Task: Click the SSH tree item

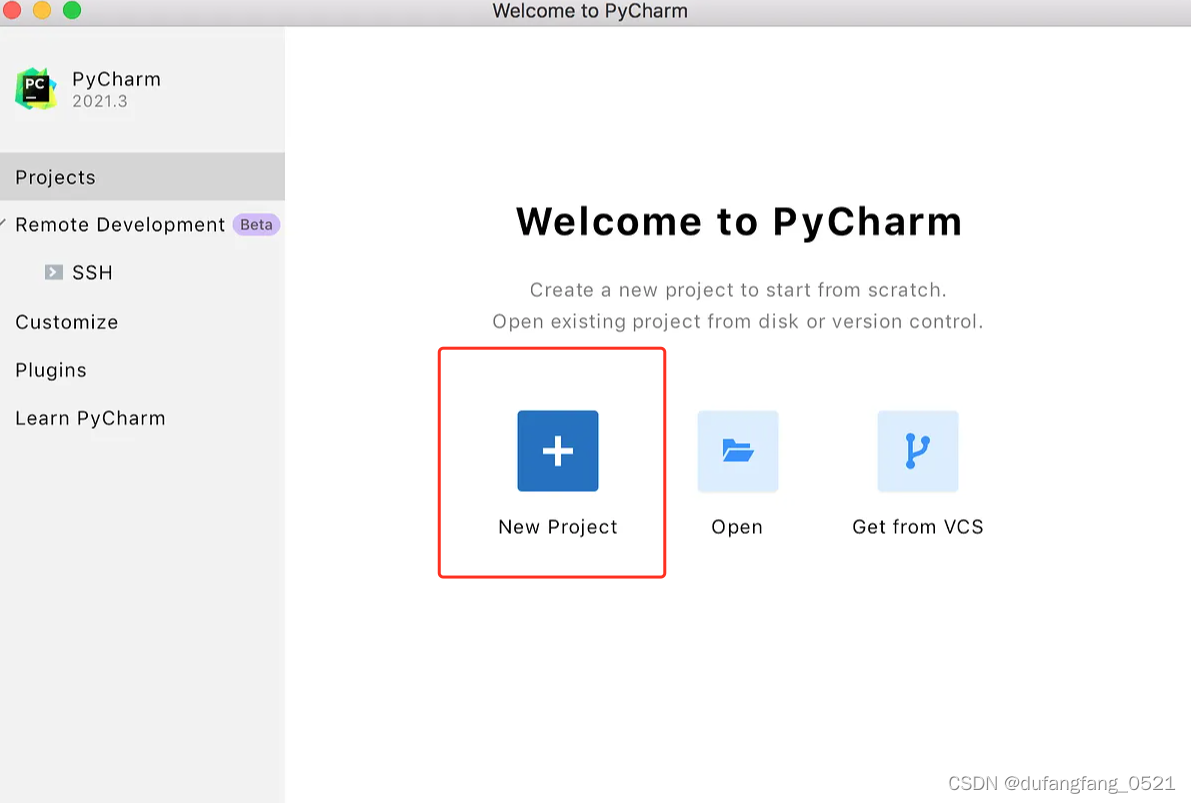Action: (x=92, y=272)
